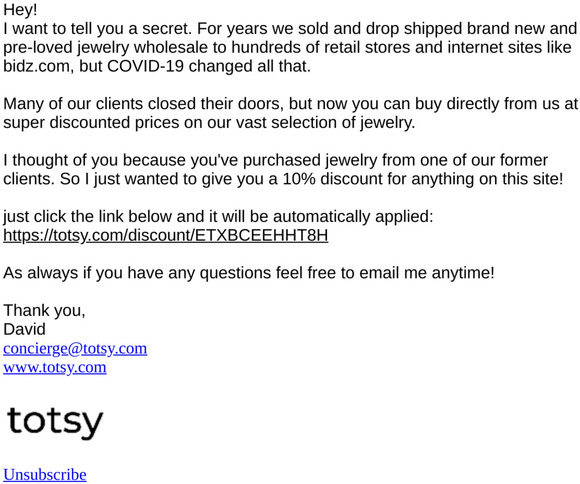Click the totsy logo image
580x484 pixels.
tap(55, 424)
